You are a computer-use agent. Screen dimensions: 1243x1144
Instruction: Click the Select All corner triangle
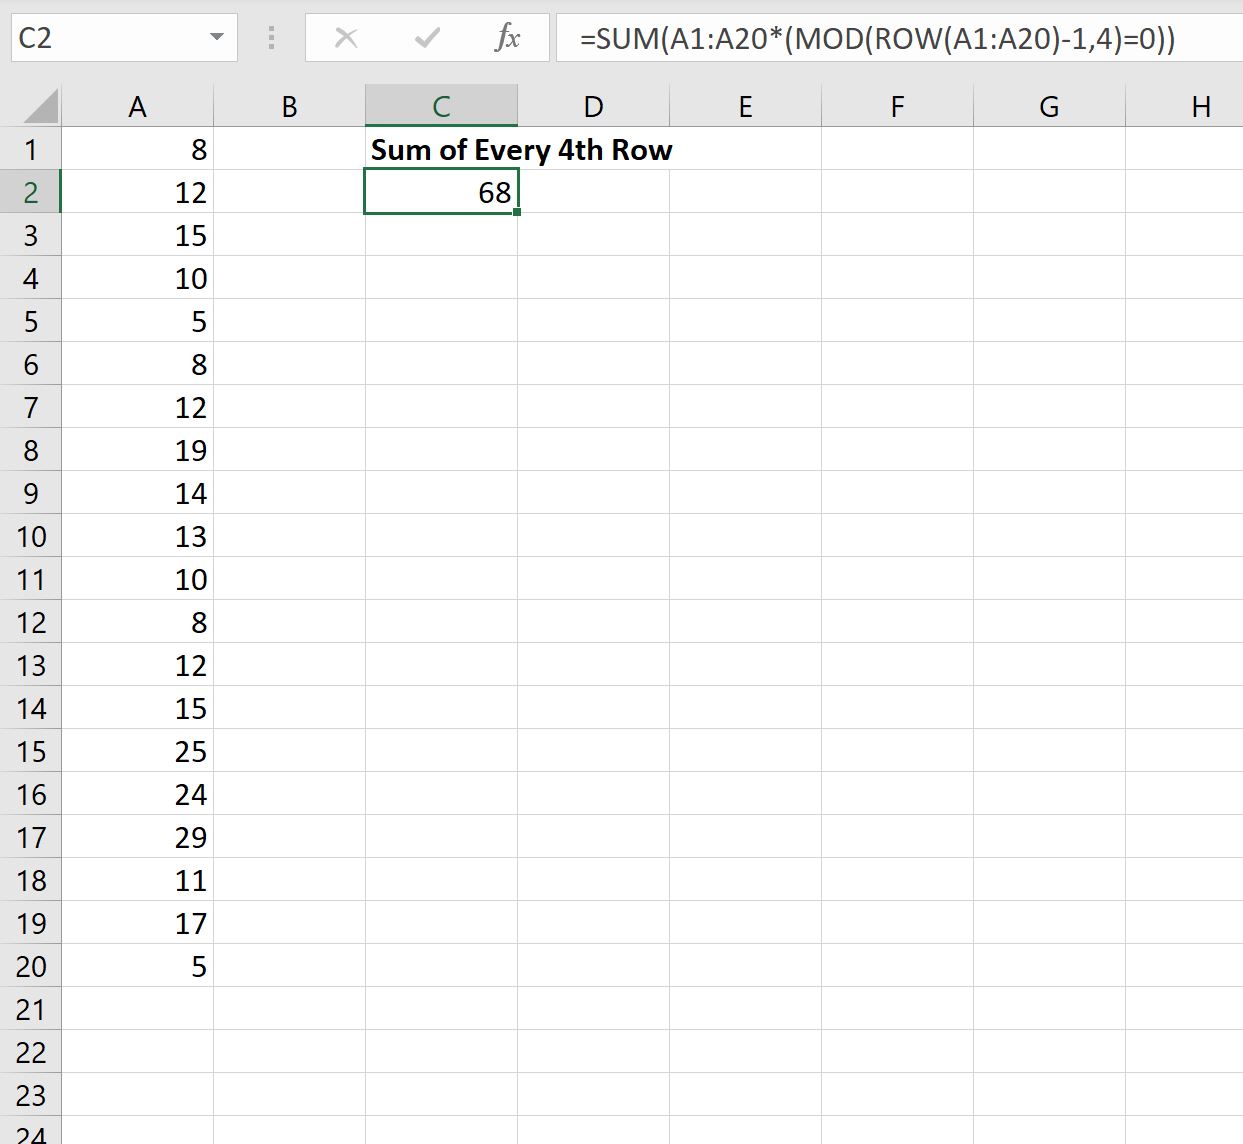(x=40, y=106)
